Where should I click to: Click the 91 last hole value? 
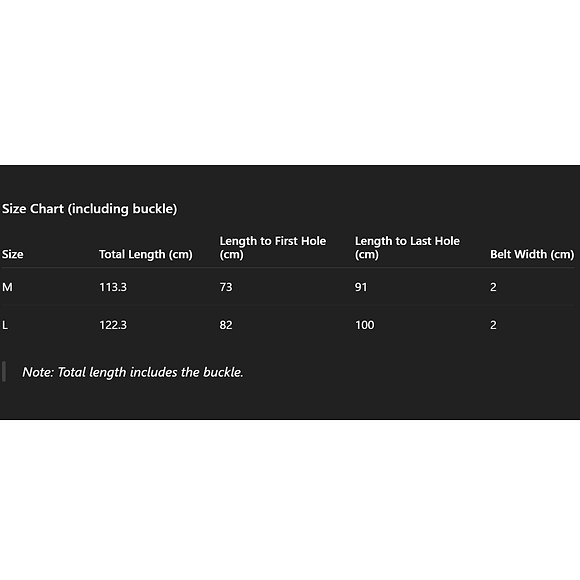point(361,287)
